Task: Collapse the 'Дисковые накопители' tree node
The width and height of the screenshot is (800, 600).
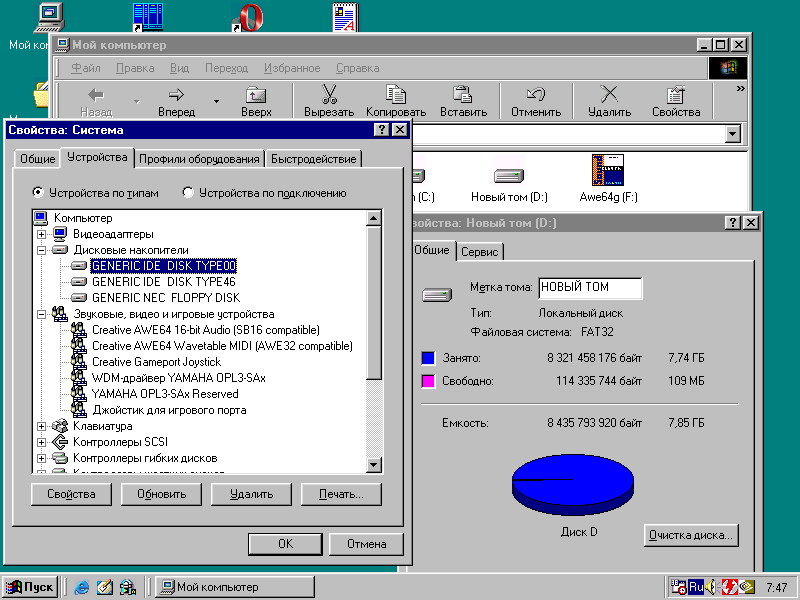Action: tap(42, 250)
